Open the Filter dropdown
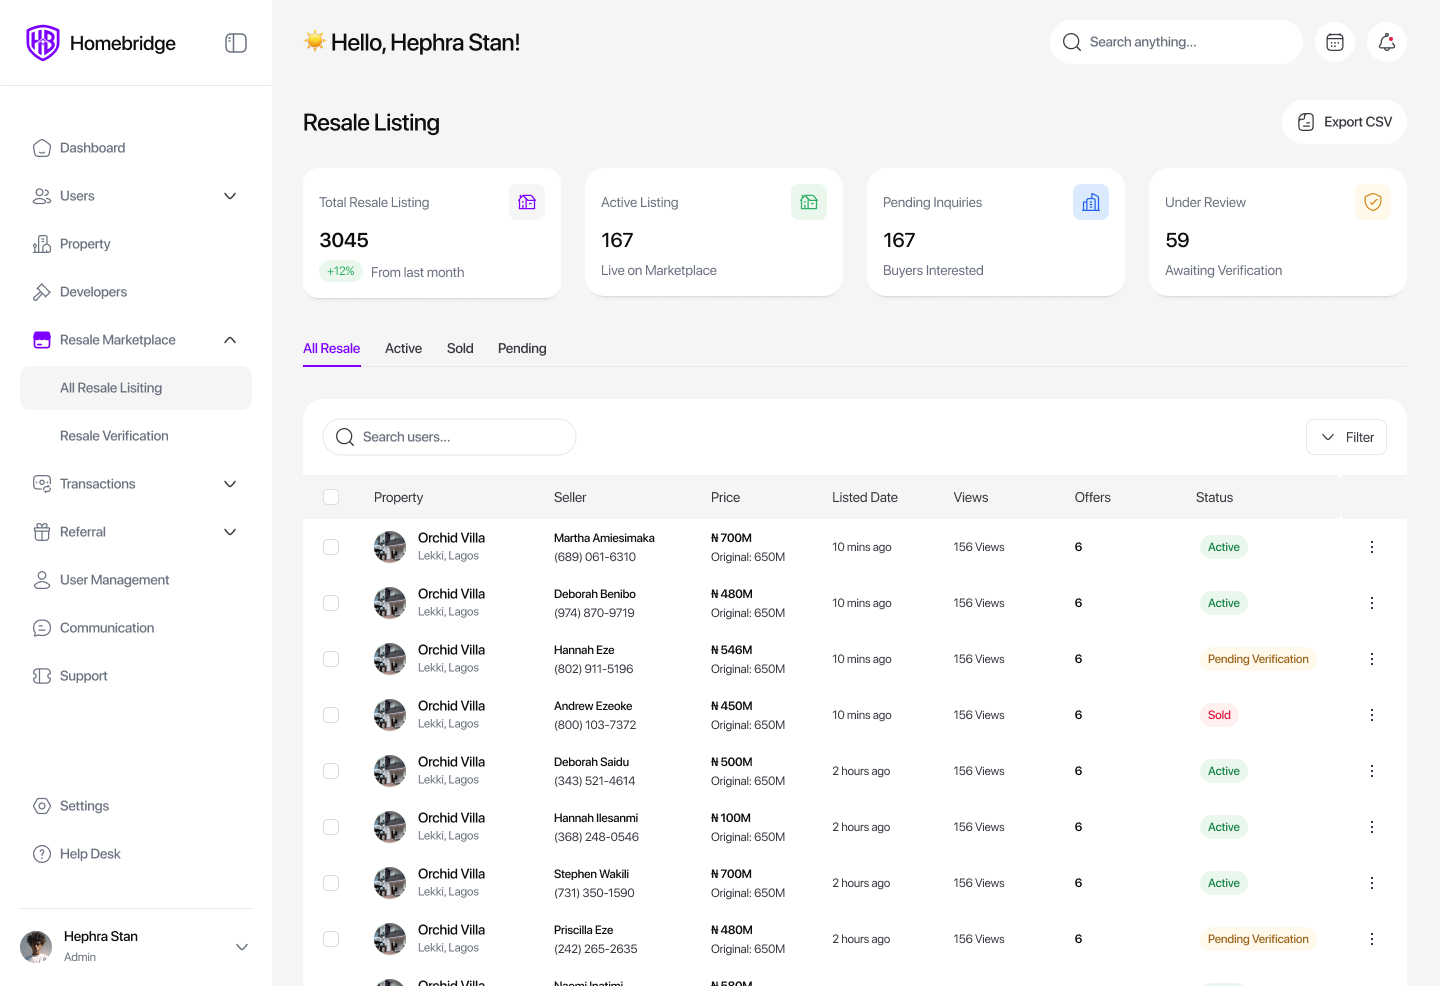The width and height of the screenshot is (1440, 986). click(x=1346, y=437)
